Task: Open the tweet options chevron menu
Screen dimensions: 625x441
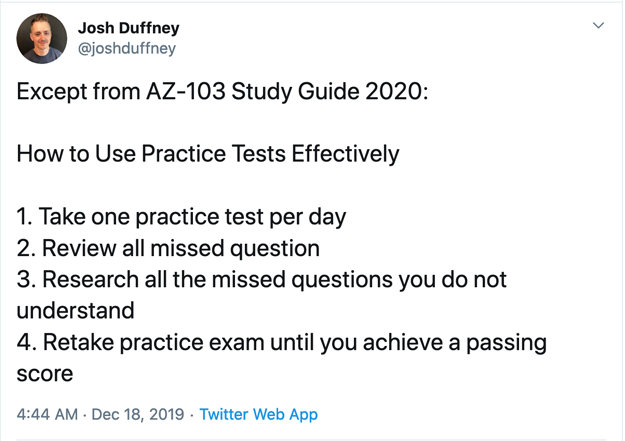Action: [x=598, y=26]
